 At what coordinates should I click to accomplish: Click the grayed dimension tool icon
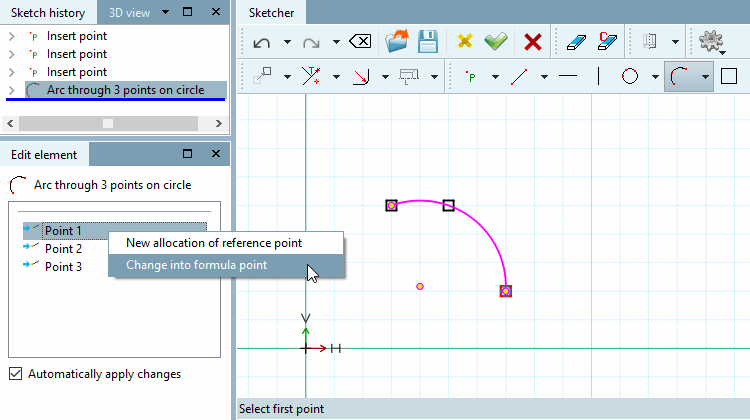pyautogui.click(x=409, y=77)
